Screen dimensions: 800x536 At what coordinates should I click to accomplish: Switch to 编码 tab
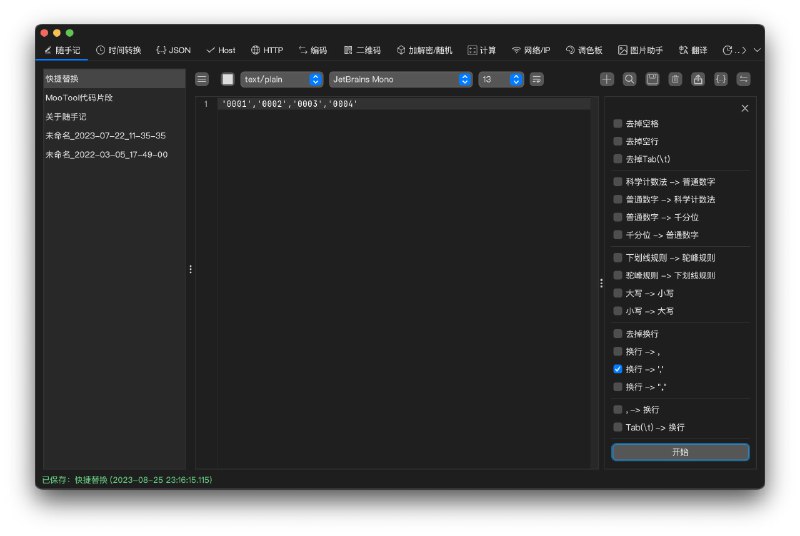tap(313, 50)
